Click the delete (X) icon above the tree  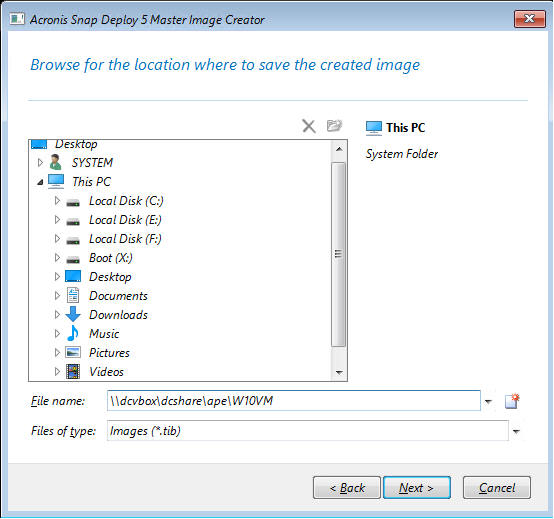(309, 126)
